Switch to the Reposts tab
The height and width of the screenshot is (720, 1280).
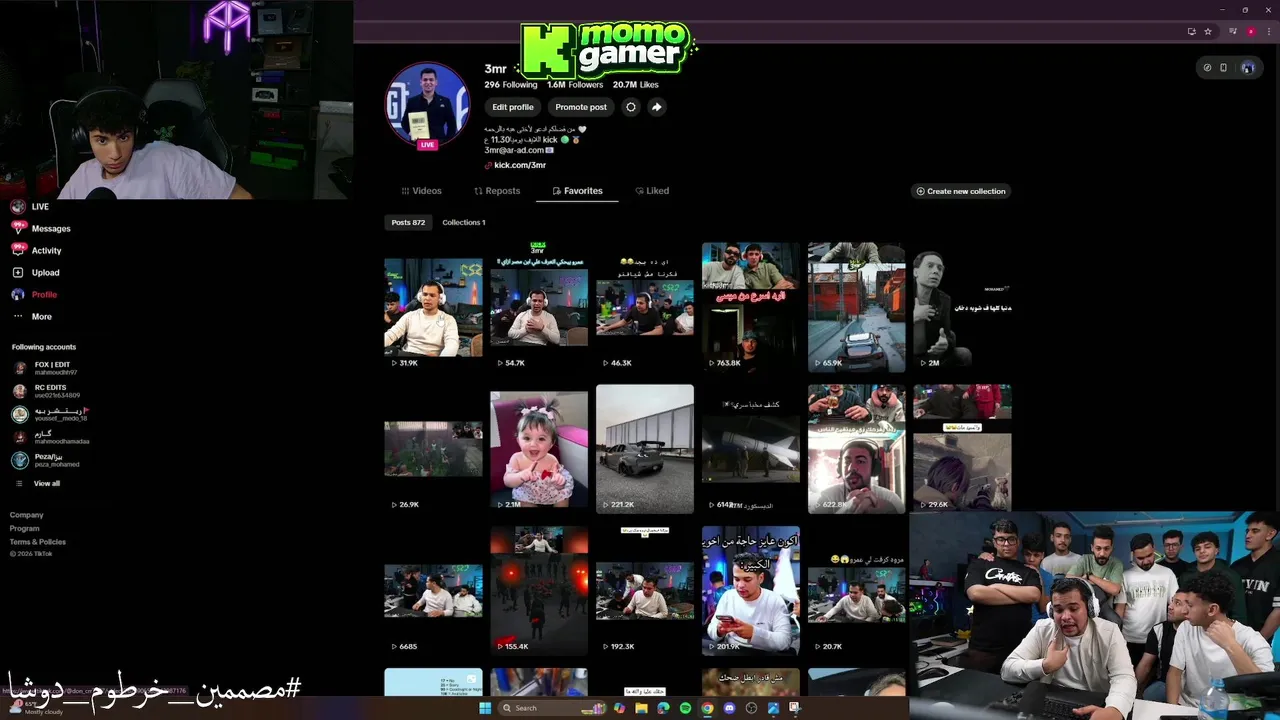click(x=497, y=191)
